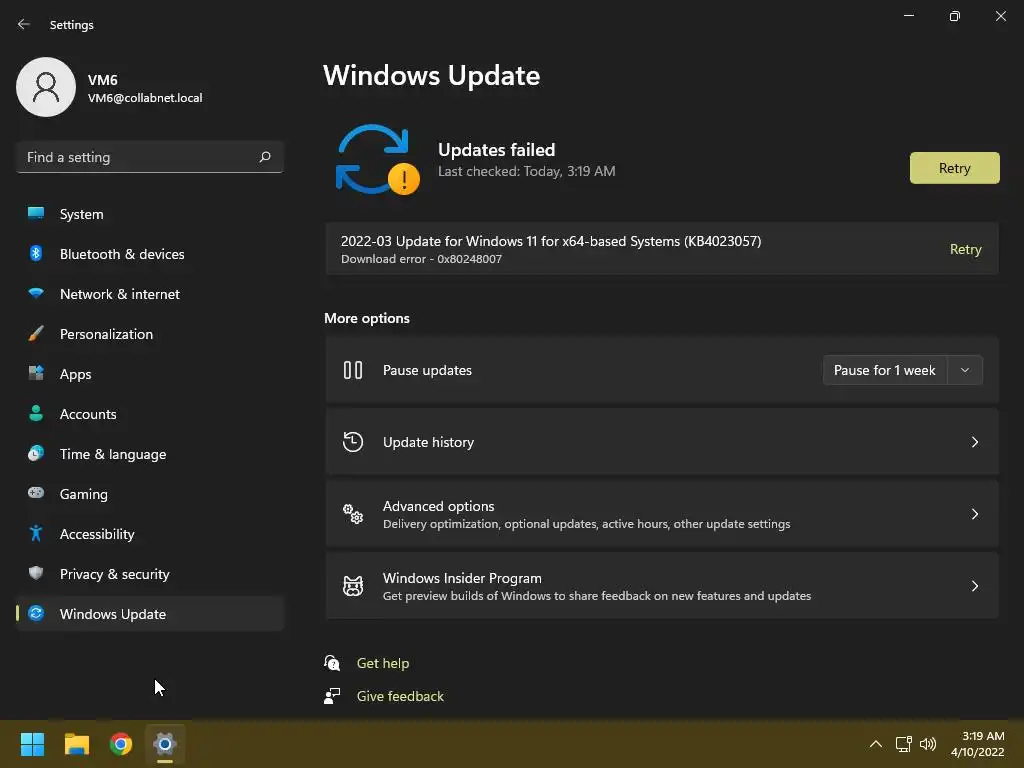
Task: Click the Get help headset icon
Action: (x=332, y=663)
